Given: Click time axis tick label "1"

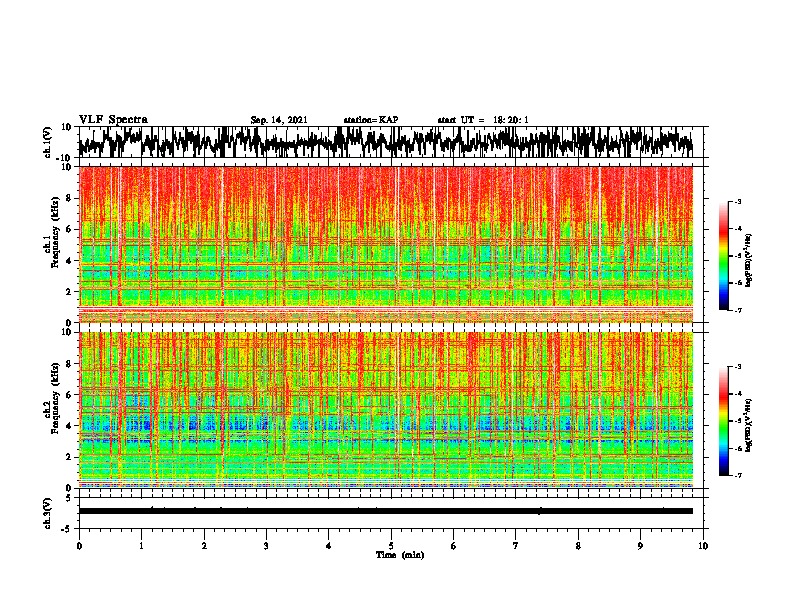Looking at the screenshot, I should click(141, 546).
